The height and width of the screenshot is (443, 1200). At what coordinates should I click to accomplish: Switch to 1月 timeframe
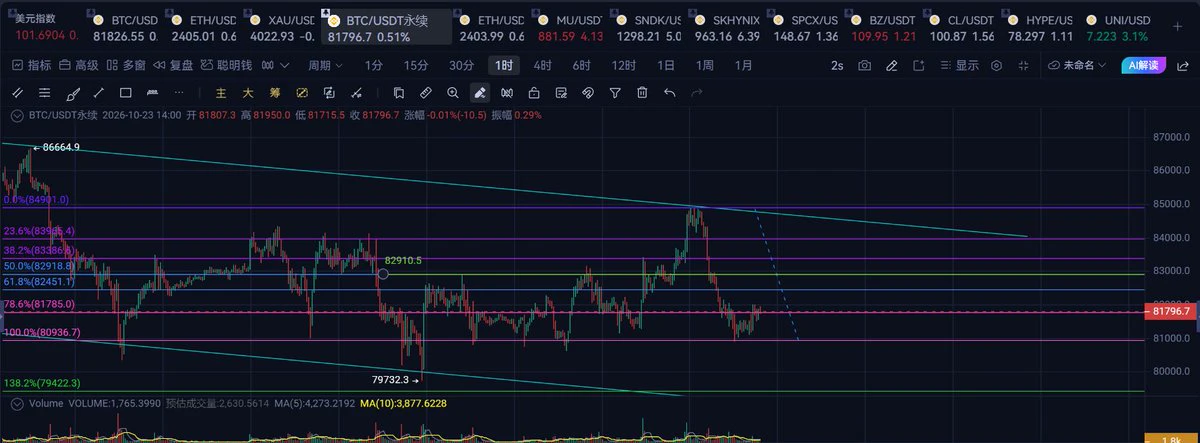coord(743,65)
